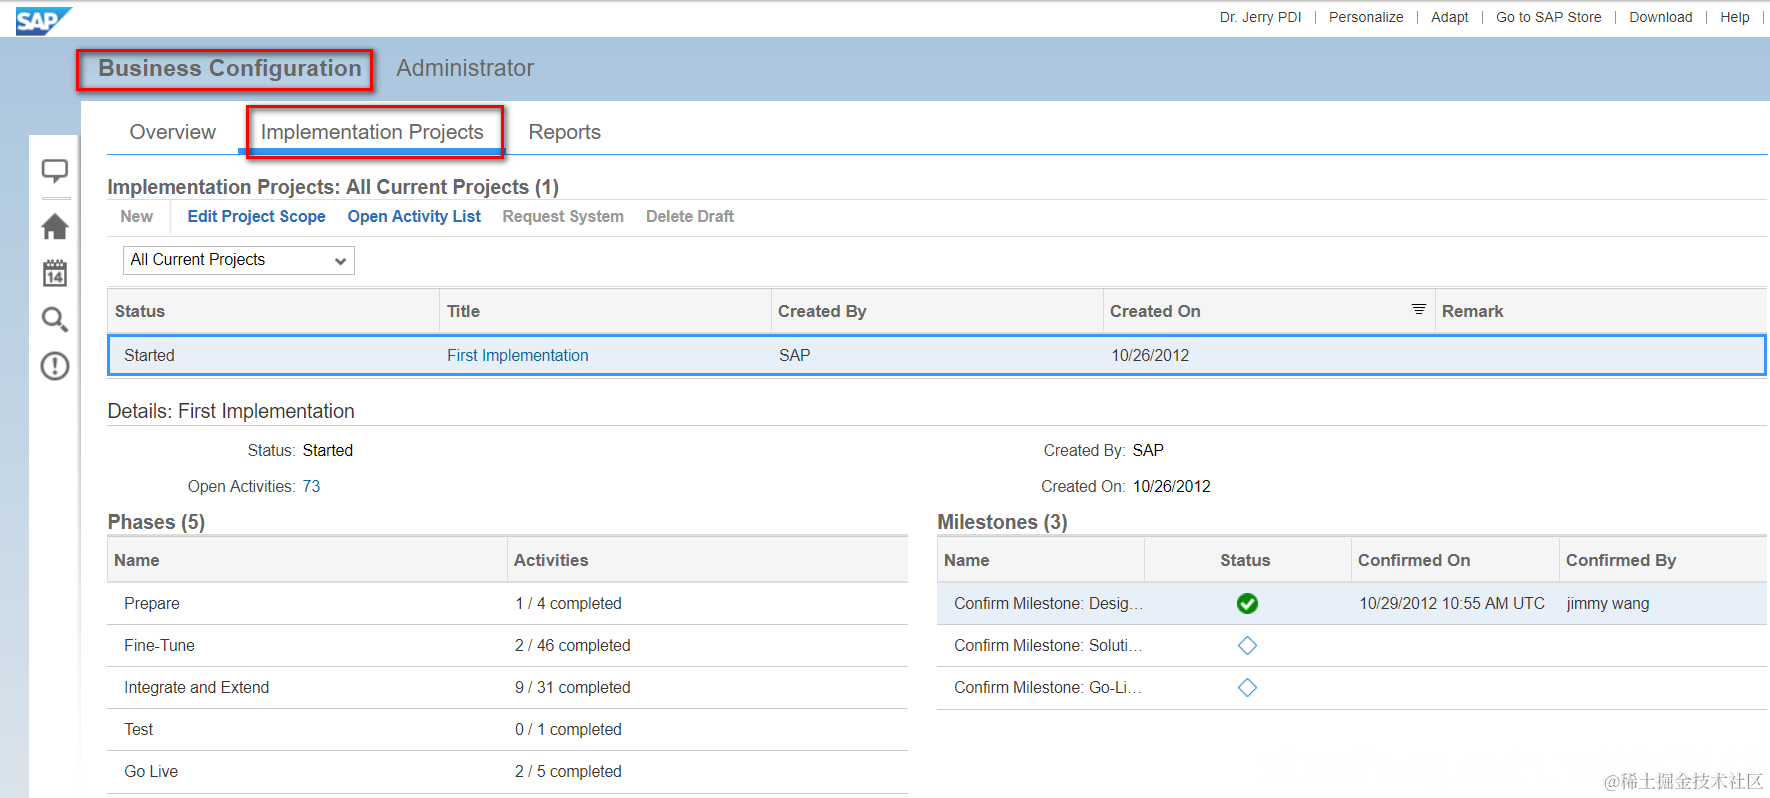Click the Milestones Status column header
The width and height of the screenshot is (1770, 798).
[1246, 560]
